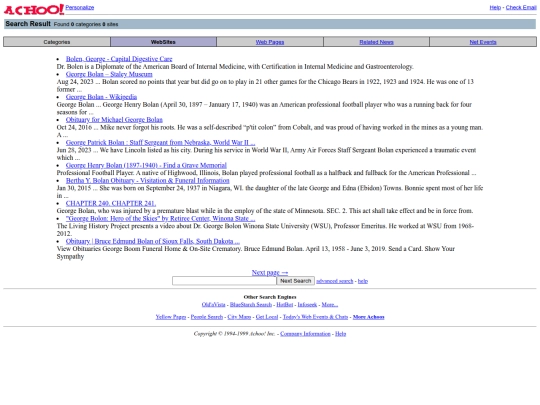Click the Search Result heading text
Screen dimensions: 540x405
[28, 24]
